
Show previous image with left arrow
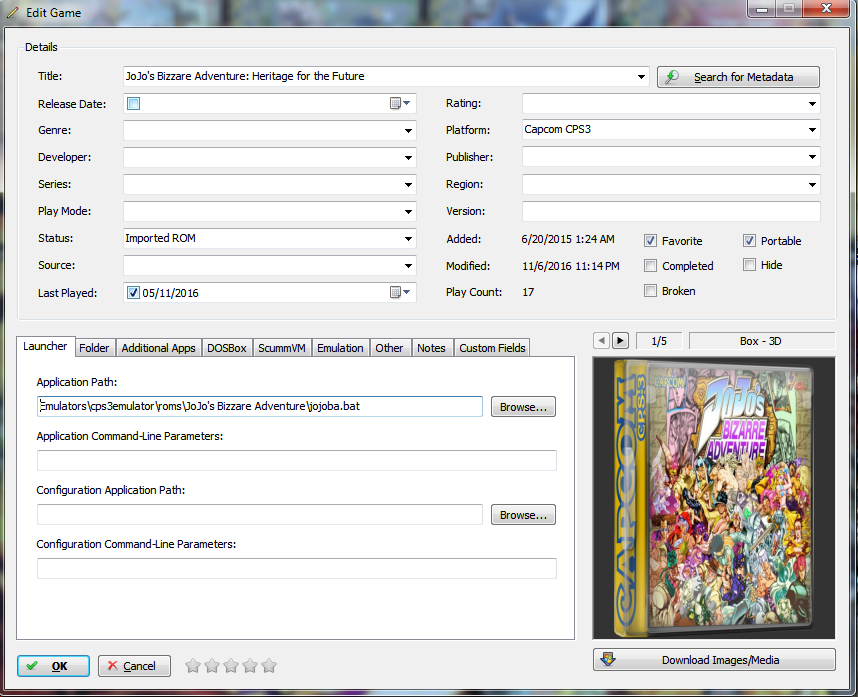[601, 341]
